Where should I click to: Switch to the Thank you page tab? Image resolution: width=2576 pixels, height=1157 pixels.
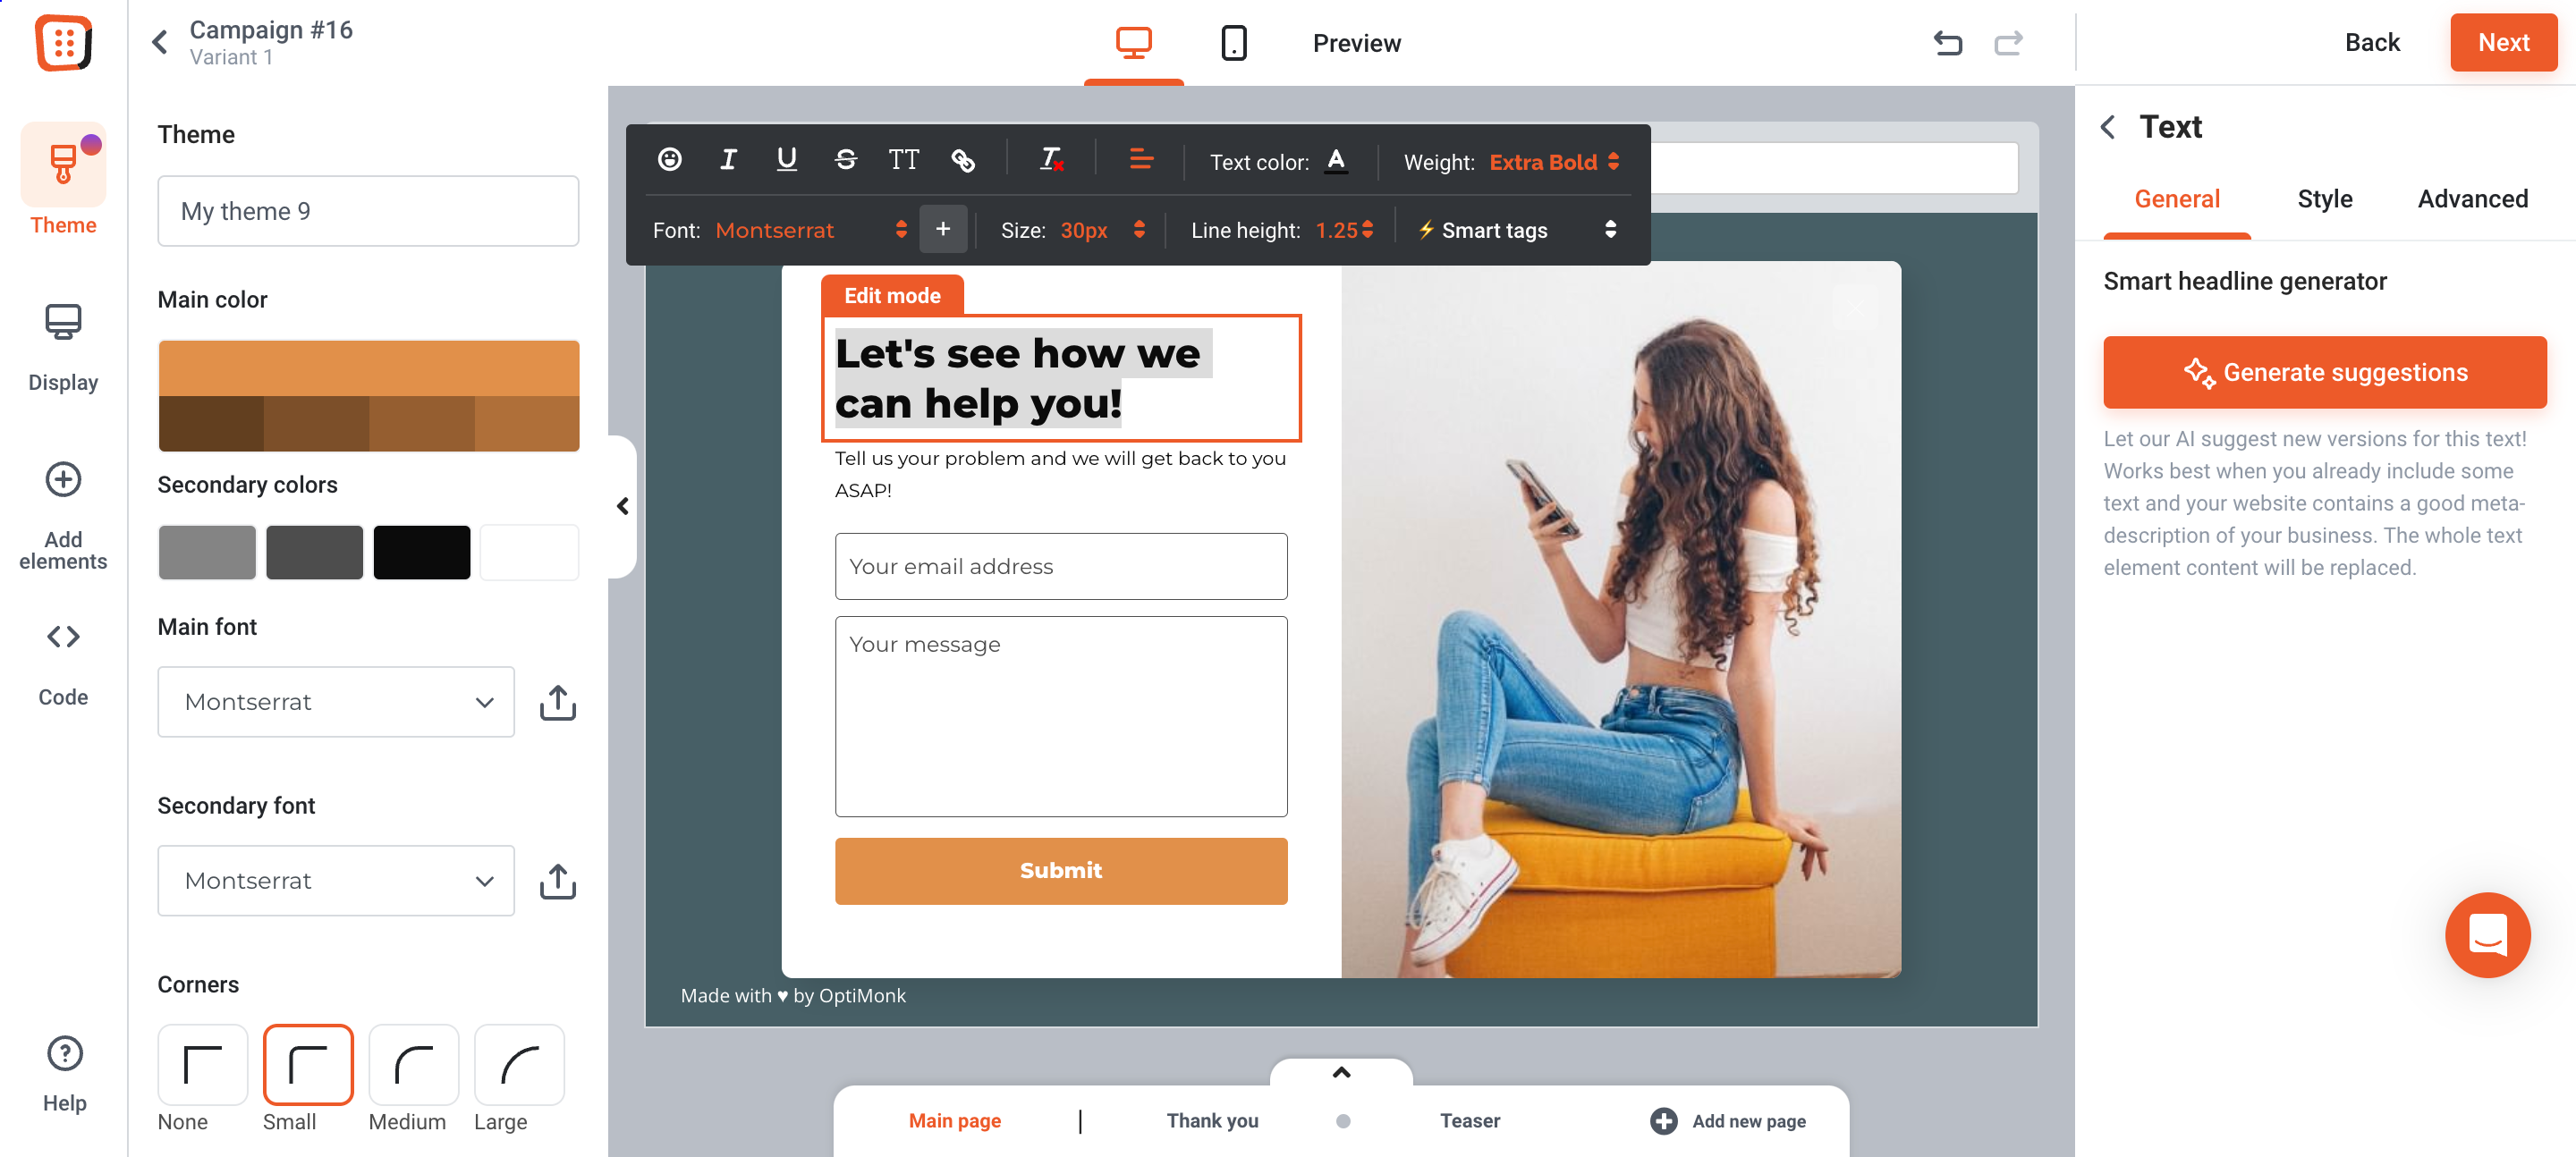point(1213,1121)
